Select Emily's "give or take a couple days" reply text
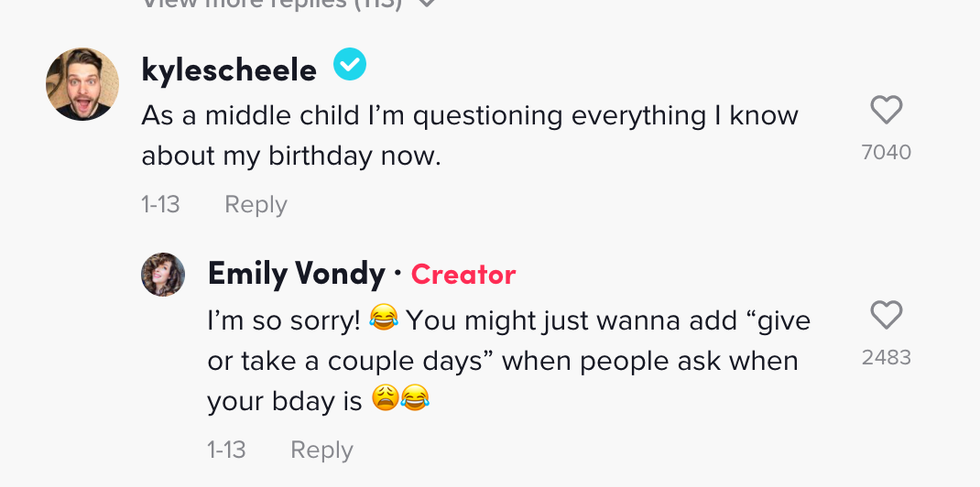This screenshot has height=487, width=980. pos(508,360)
